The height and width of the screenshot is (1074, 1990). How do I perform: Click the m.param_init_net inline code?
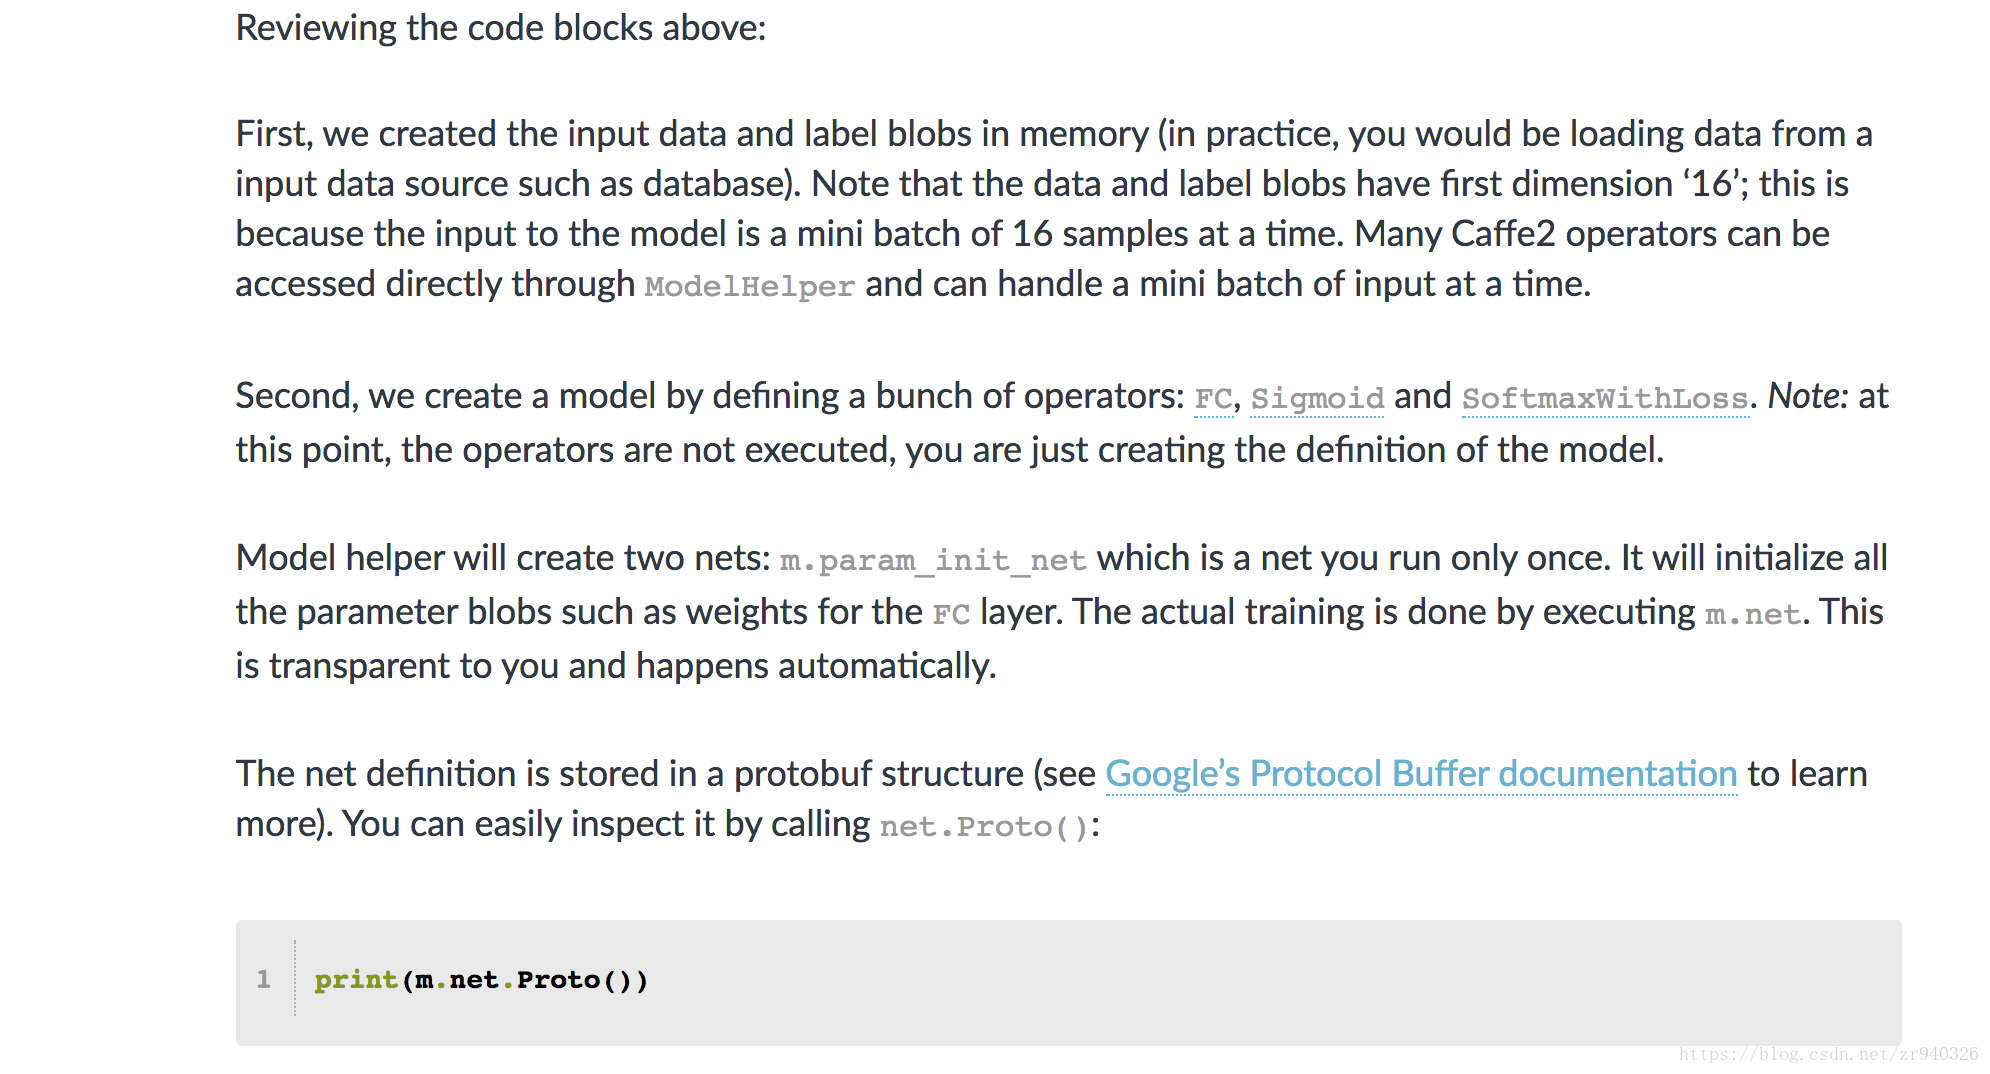tap(932, 560)
